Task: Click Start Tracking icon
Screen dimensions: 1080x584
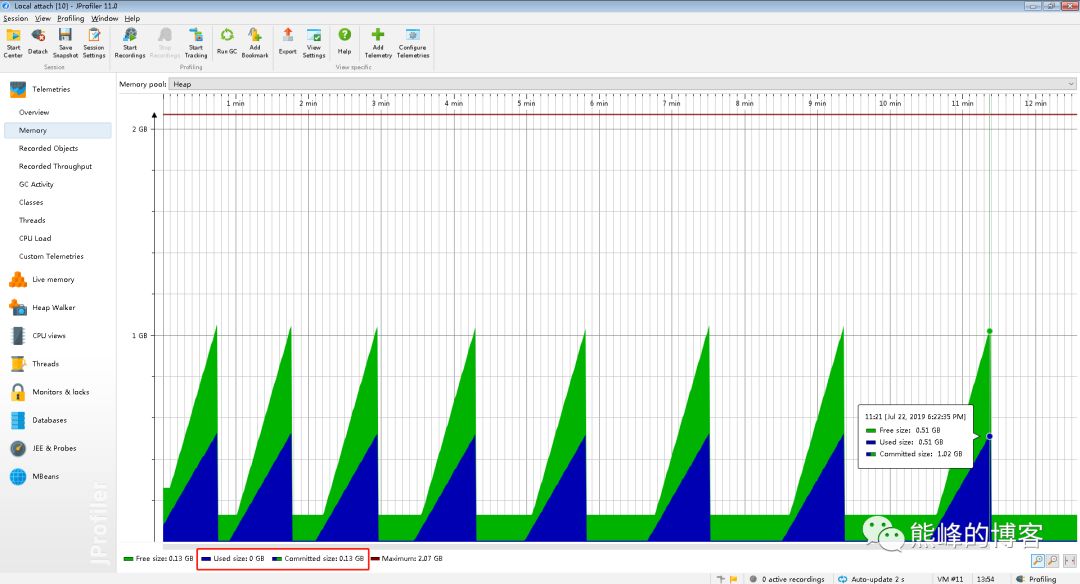Action: pyautogui.click(x=196, y=43)
